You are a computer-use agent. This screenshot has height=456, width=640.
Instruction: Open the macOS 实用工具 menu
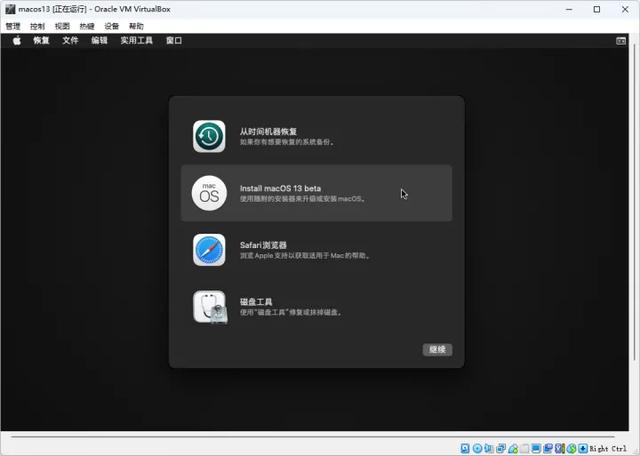[x=137, y=40]
